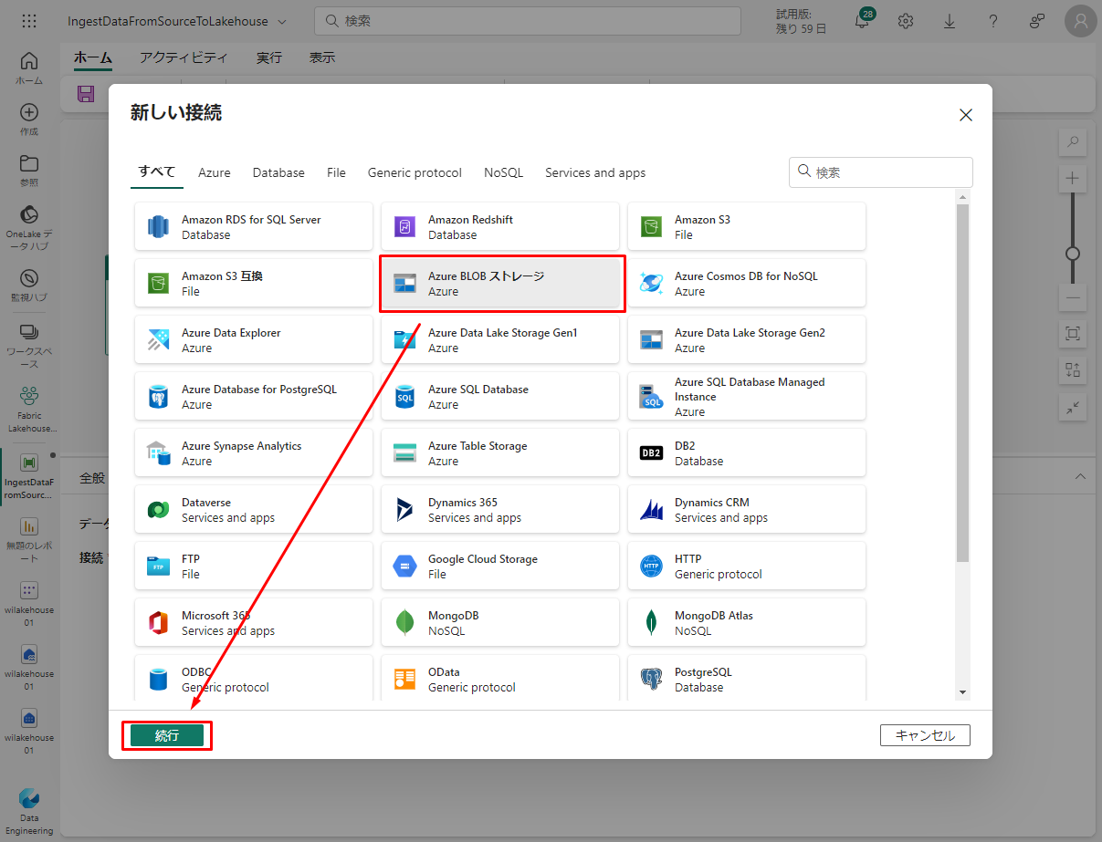Switch to Database tab in dialog

point(278,173)
